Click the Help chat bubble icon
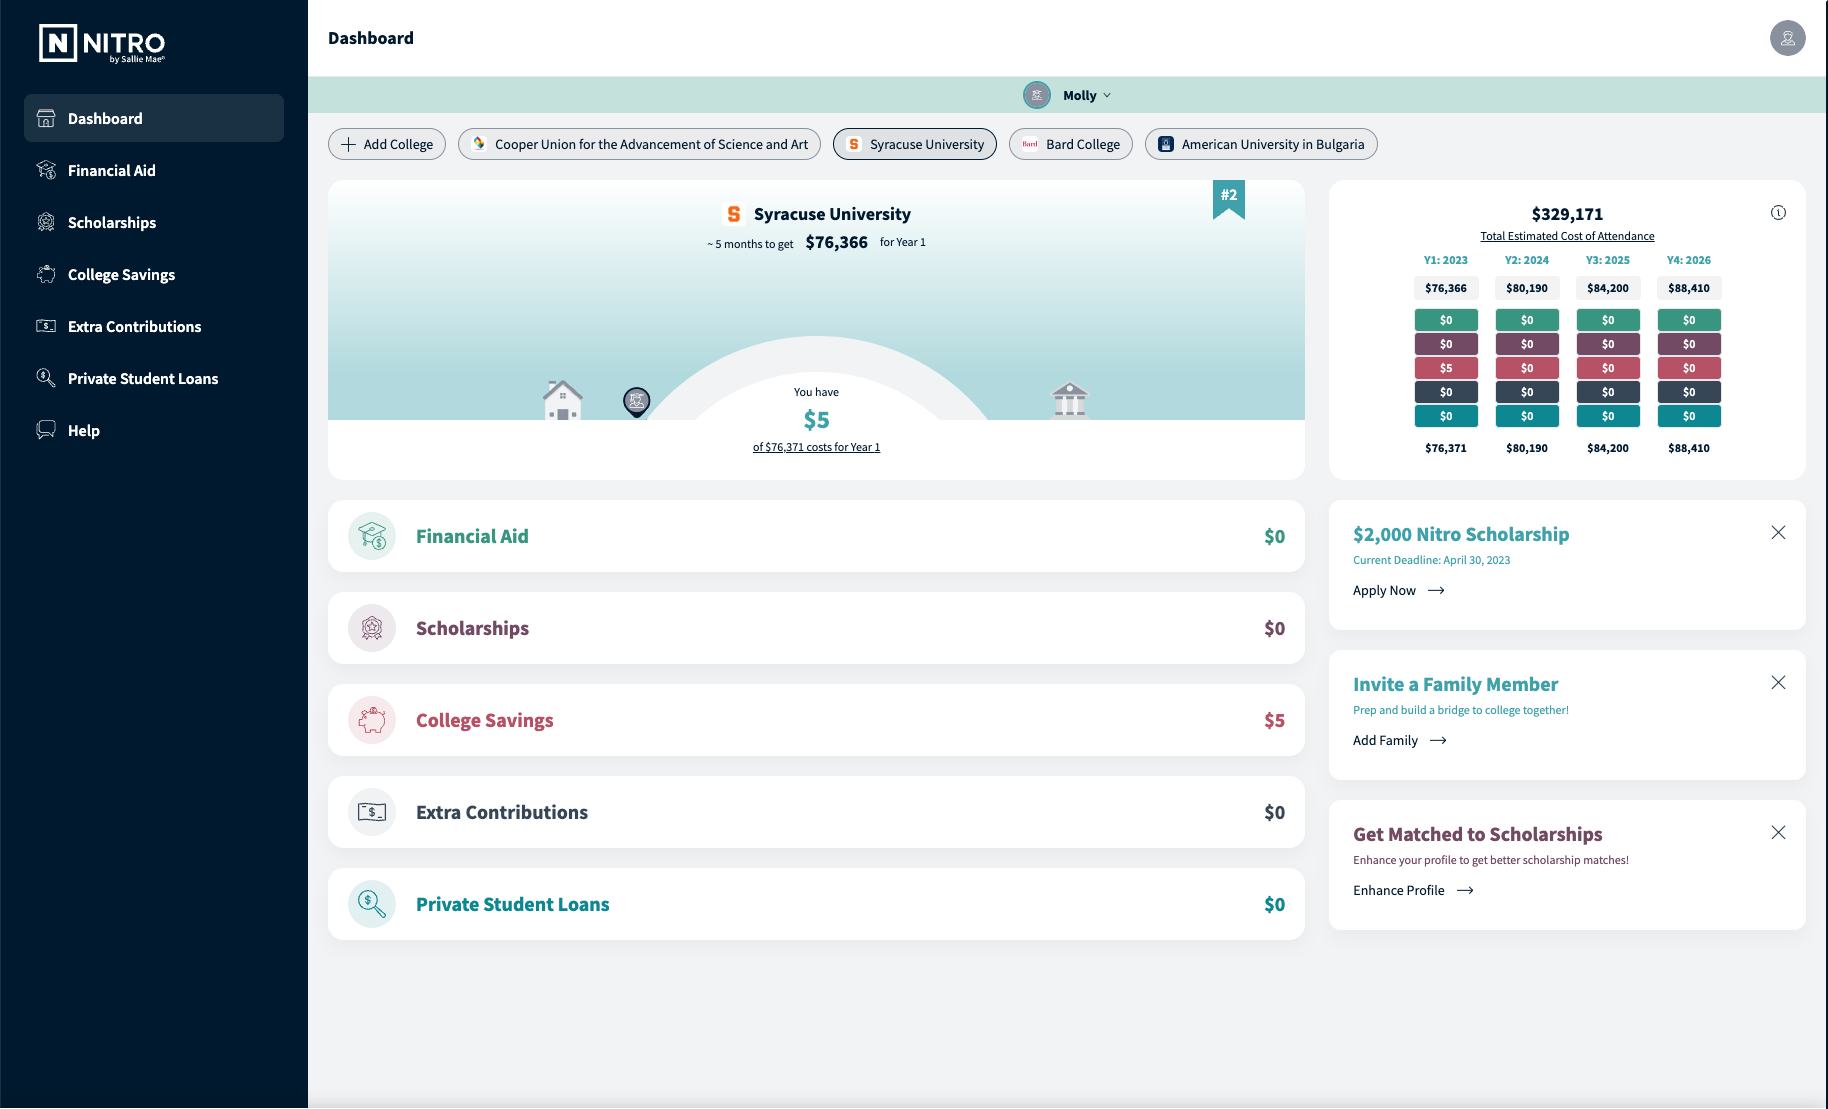This screenshot has height=1109, width=1828. (x=46, y=430)
